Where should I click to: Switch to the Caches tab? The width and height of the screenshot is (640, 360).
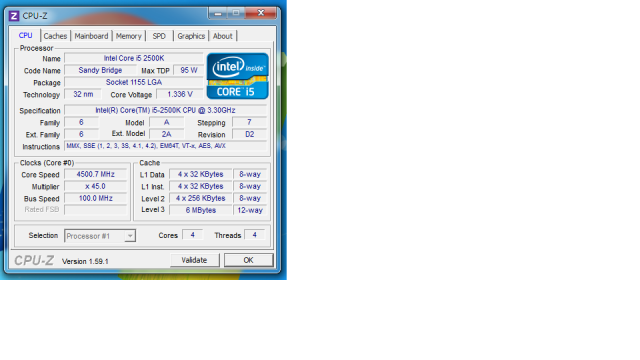tap(55, 36)
